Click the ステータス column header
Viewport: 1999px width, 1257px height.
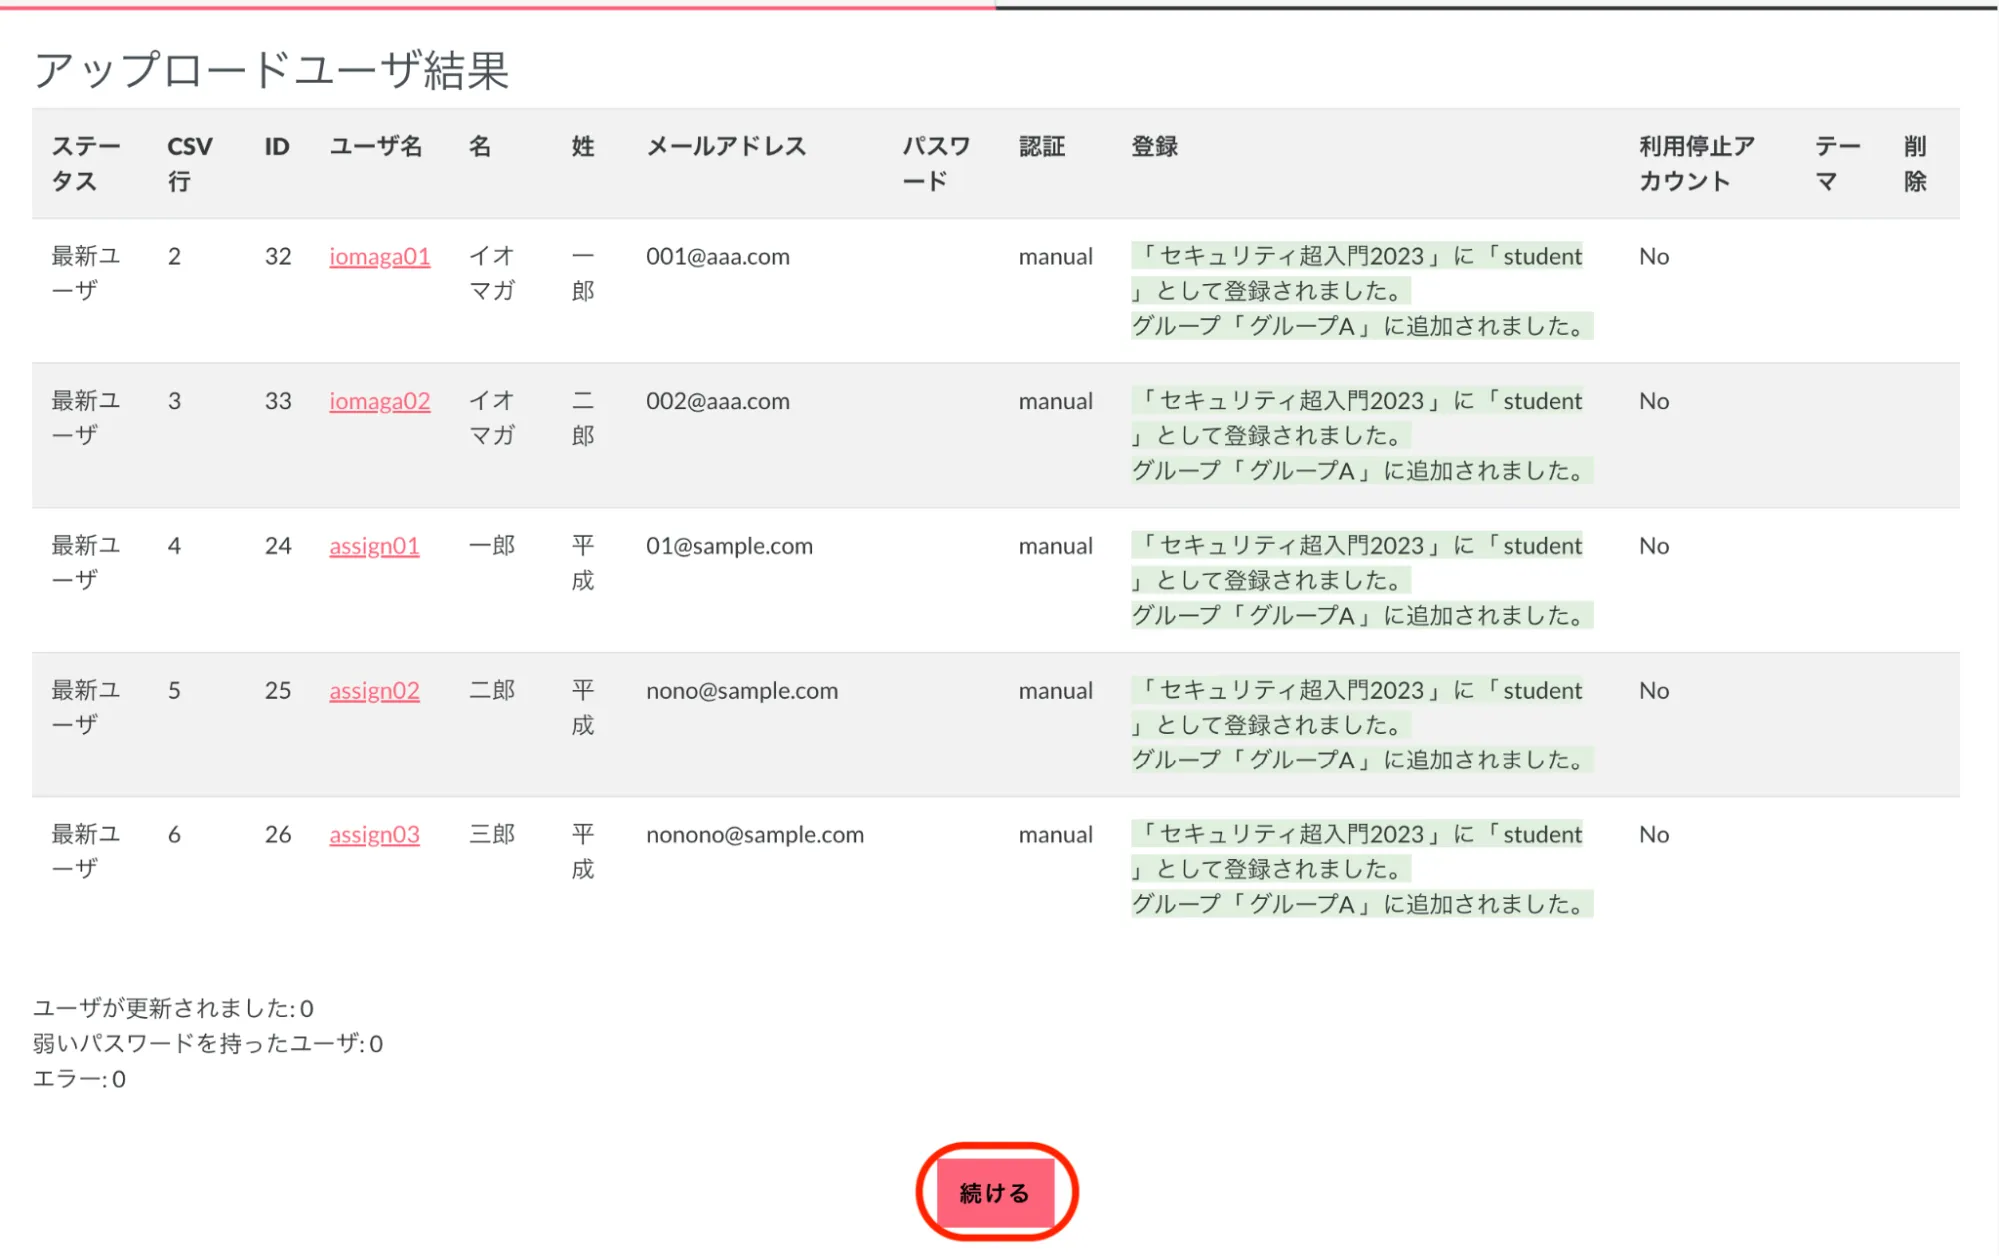click(85, 164)
